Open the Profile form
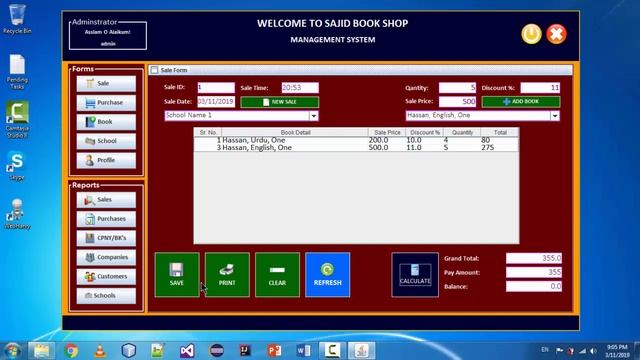Viewport: 640px width, 360px height. click(x=106, y=160)
